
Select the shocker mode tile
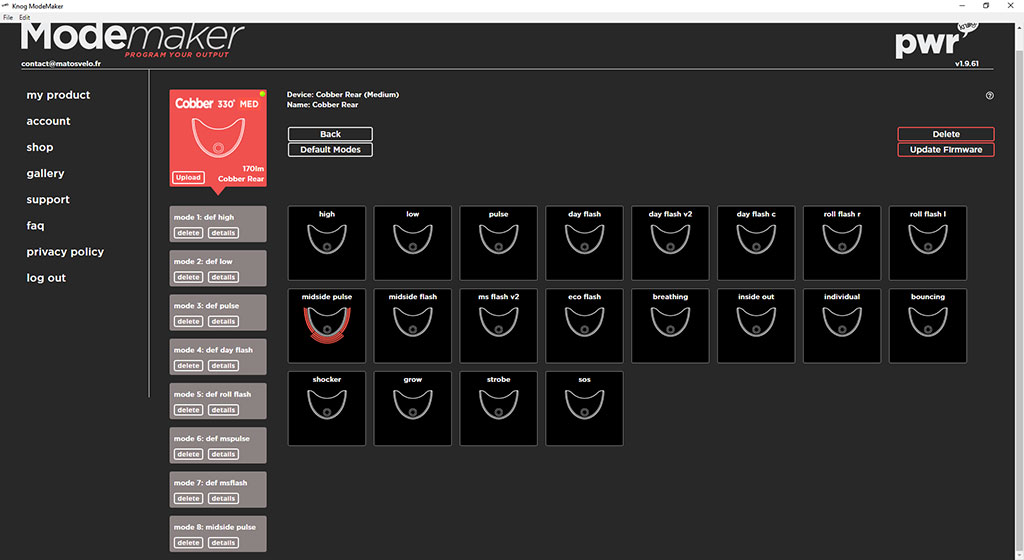point(327,409)
